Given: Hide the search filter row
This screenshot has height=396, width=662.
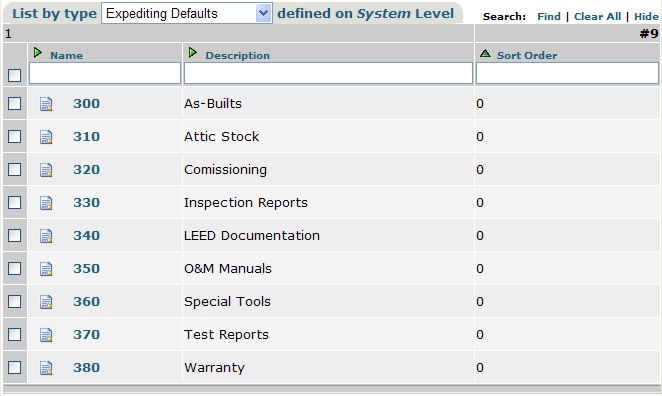Looking at the screenshot, I should point(646,16).
